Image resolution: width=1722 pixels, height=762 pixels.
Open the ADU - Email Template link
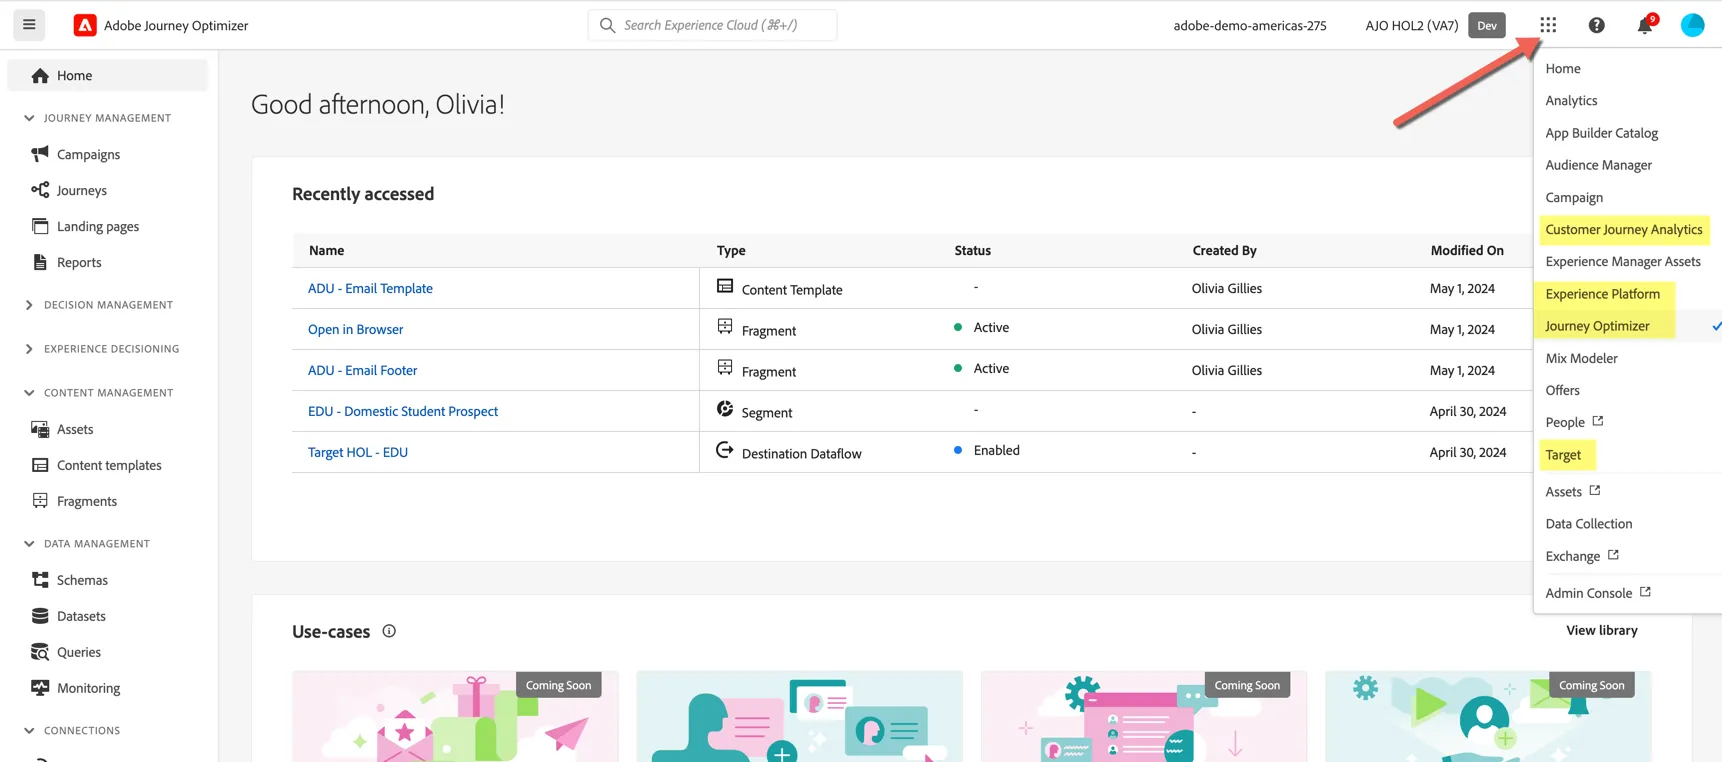(x=370, y=288)
